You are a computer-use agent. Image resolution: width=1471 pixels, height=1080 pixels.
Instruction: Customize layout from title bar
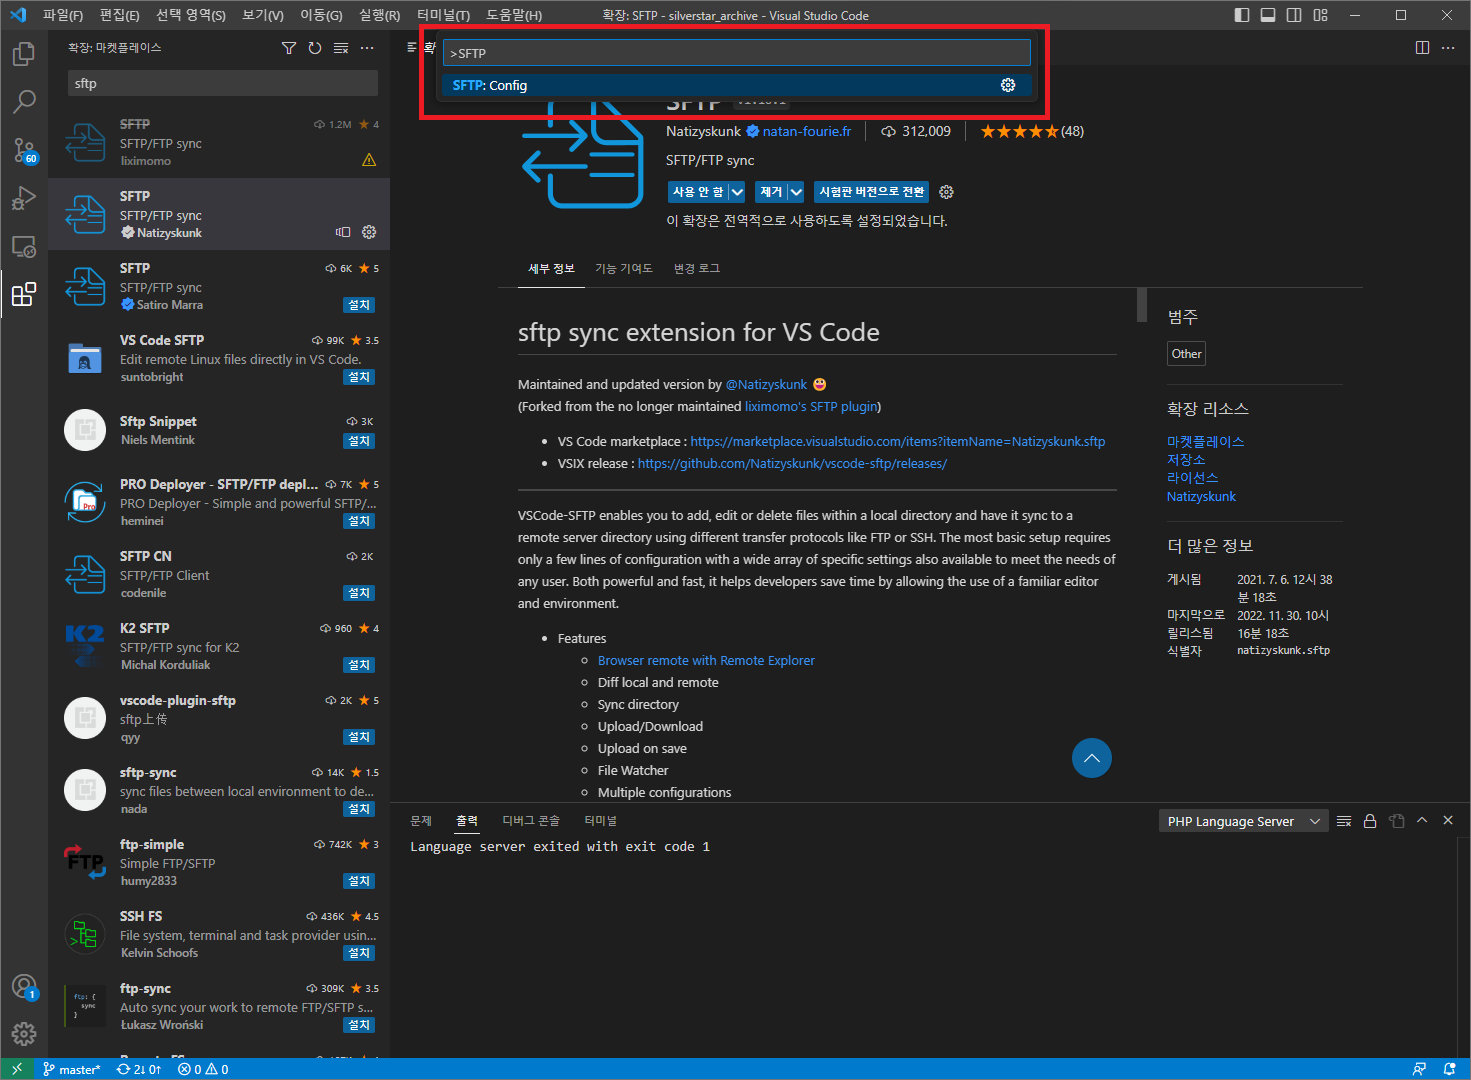(1321, 15)
